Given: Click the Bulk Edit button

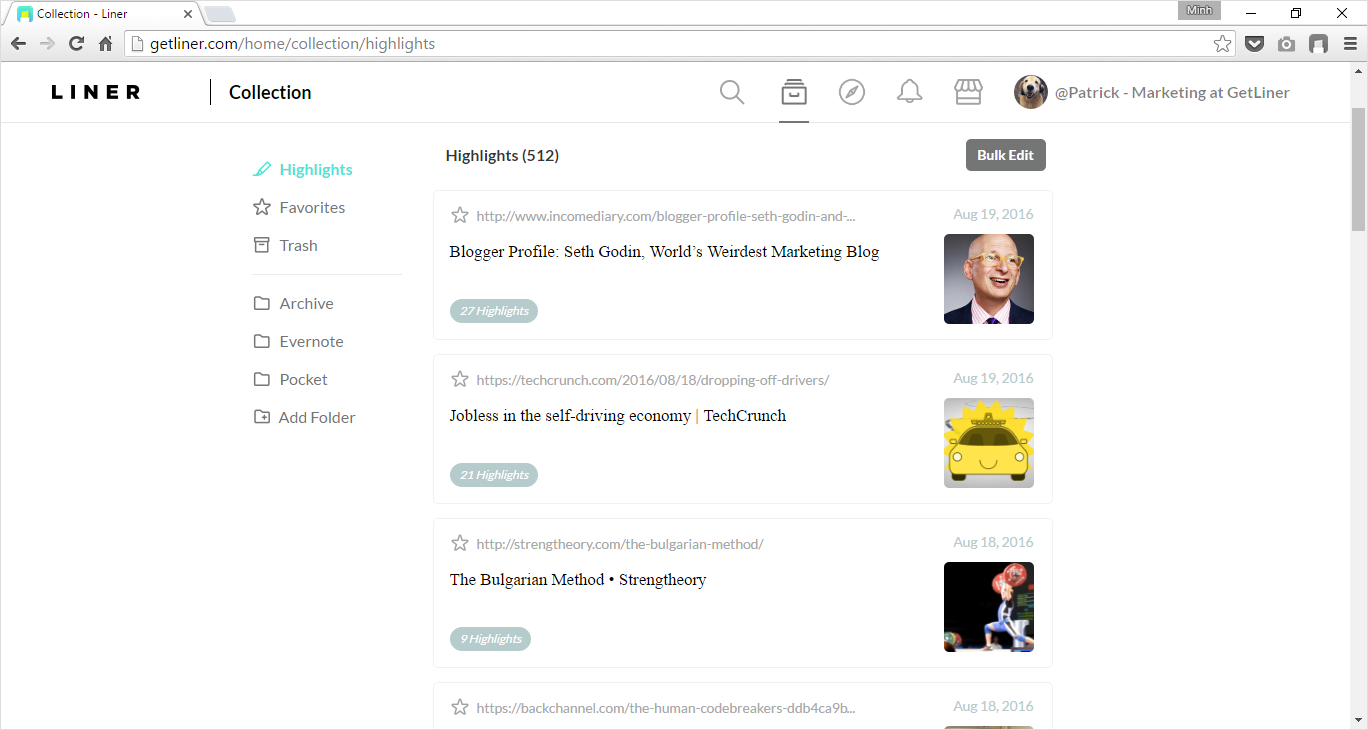Looking at the screenshot, I should coord(1005,155).
